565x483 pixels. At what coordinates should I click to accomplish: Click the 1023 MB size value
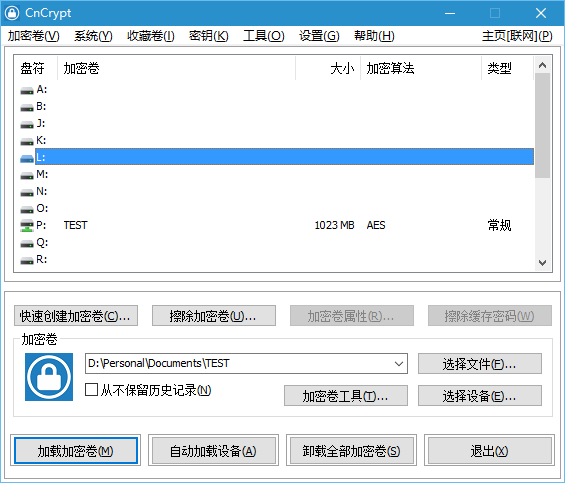tap(334, 226)
